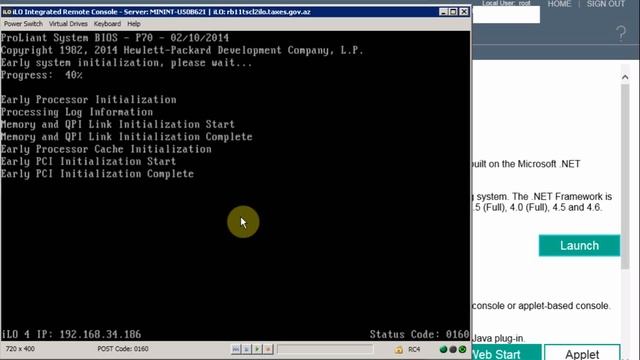The image size is (640, 360).
Task: Click 'iLO 4 IP: 192.168.34.186' text
Action: [71, 335]
